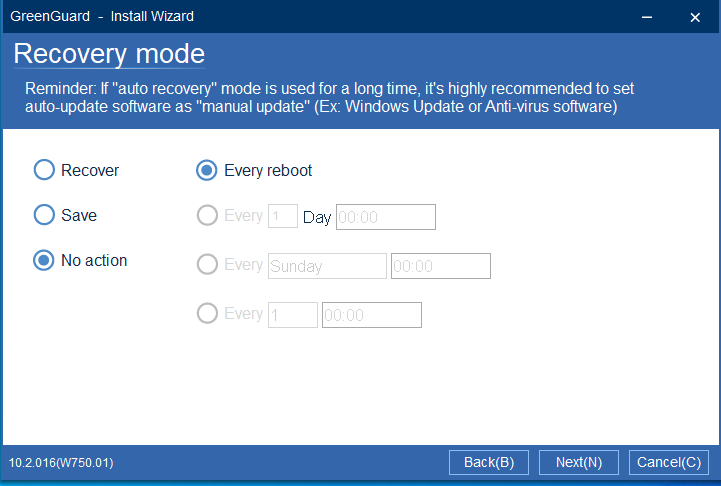Open the Sunday weekday selector
Screen dimensions: 721x486
pyautogui.click(x=327, y=266)
